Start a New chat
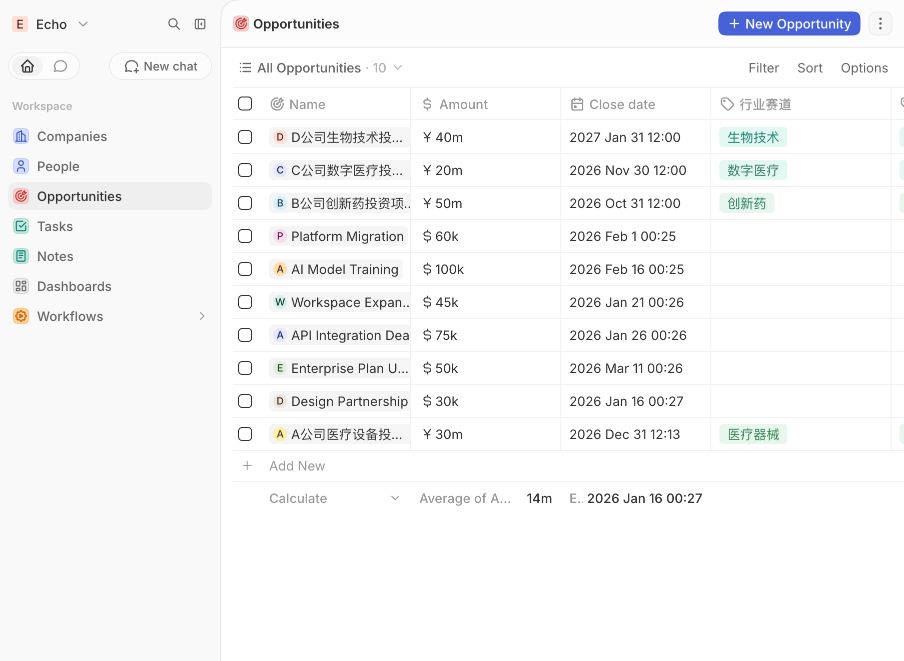The image size is (904, 661). tap(161, 66)
